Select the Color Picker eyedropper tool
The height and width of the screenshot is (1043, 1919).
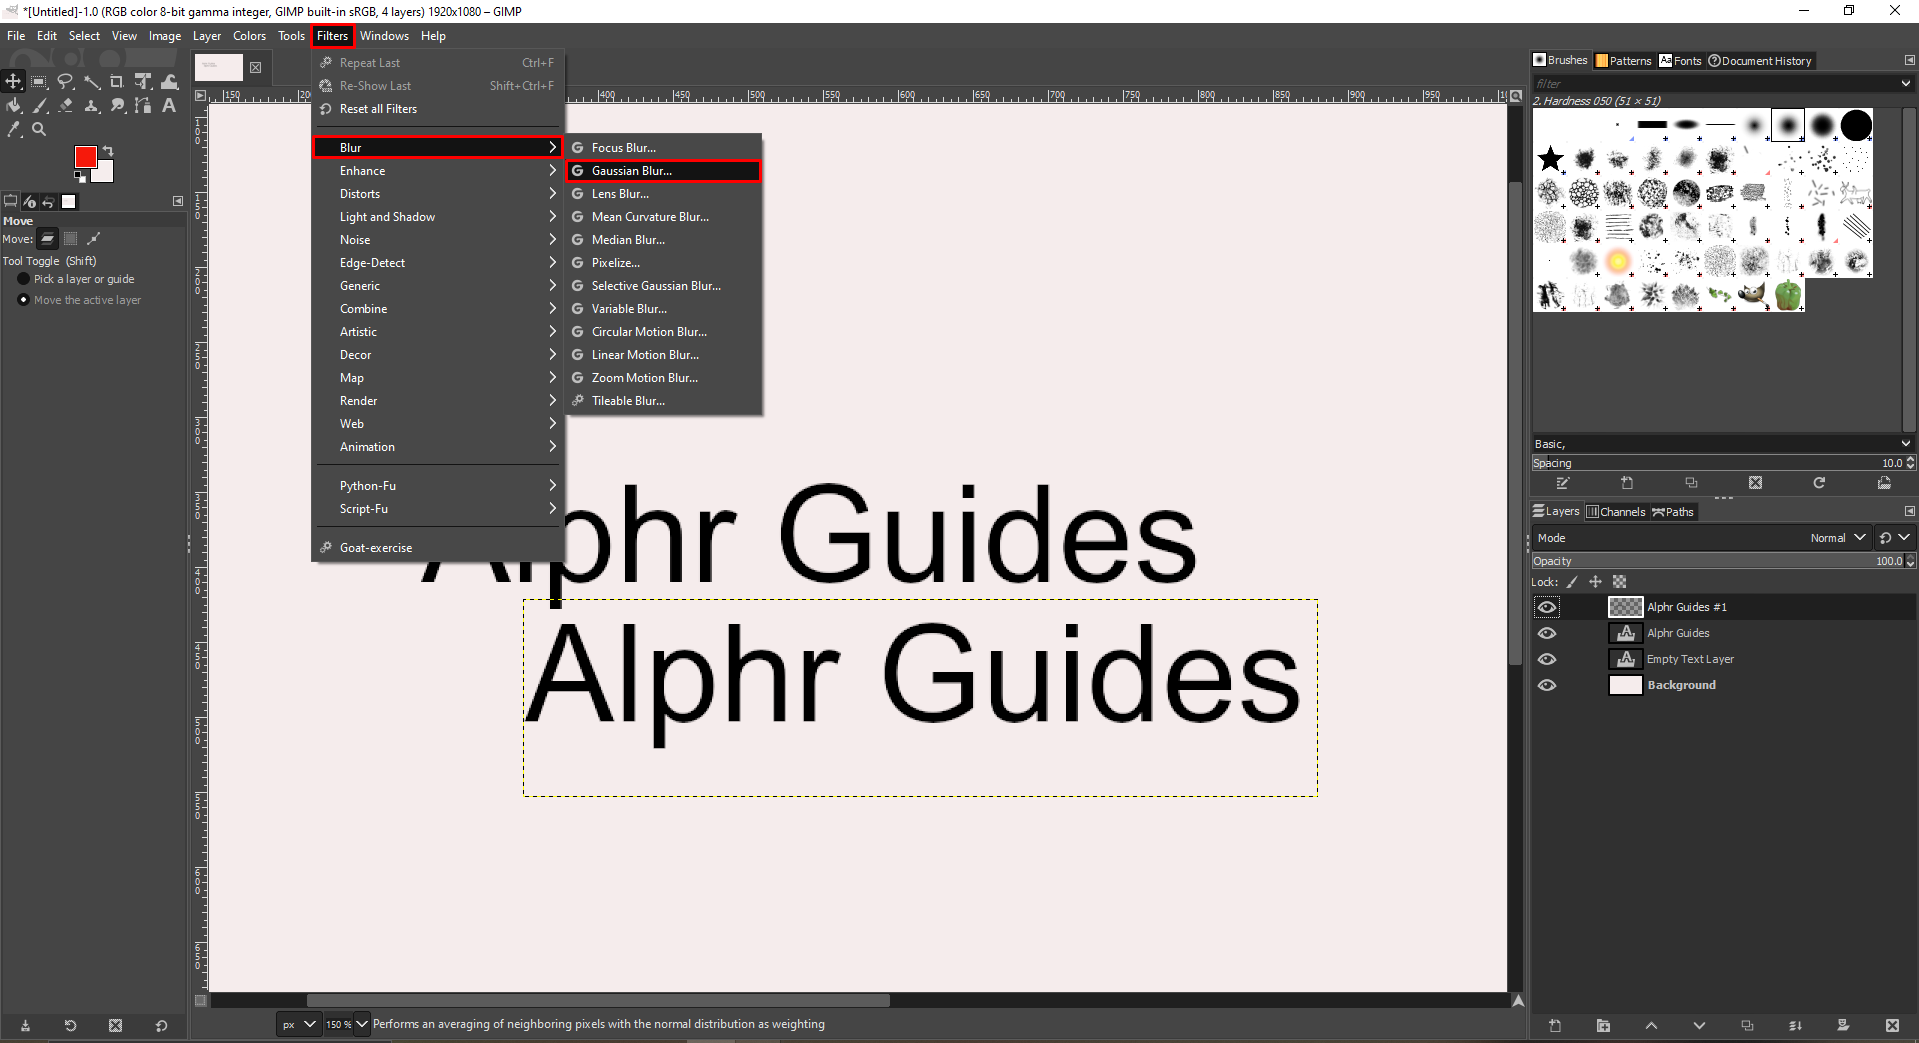click(14, 130)
